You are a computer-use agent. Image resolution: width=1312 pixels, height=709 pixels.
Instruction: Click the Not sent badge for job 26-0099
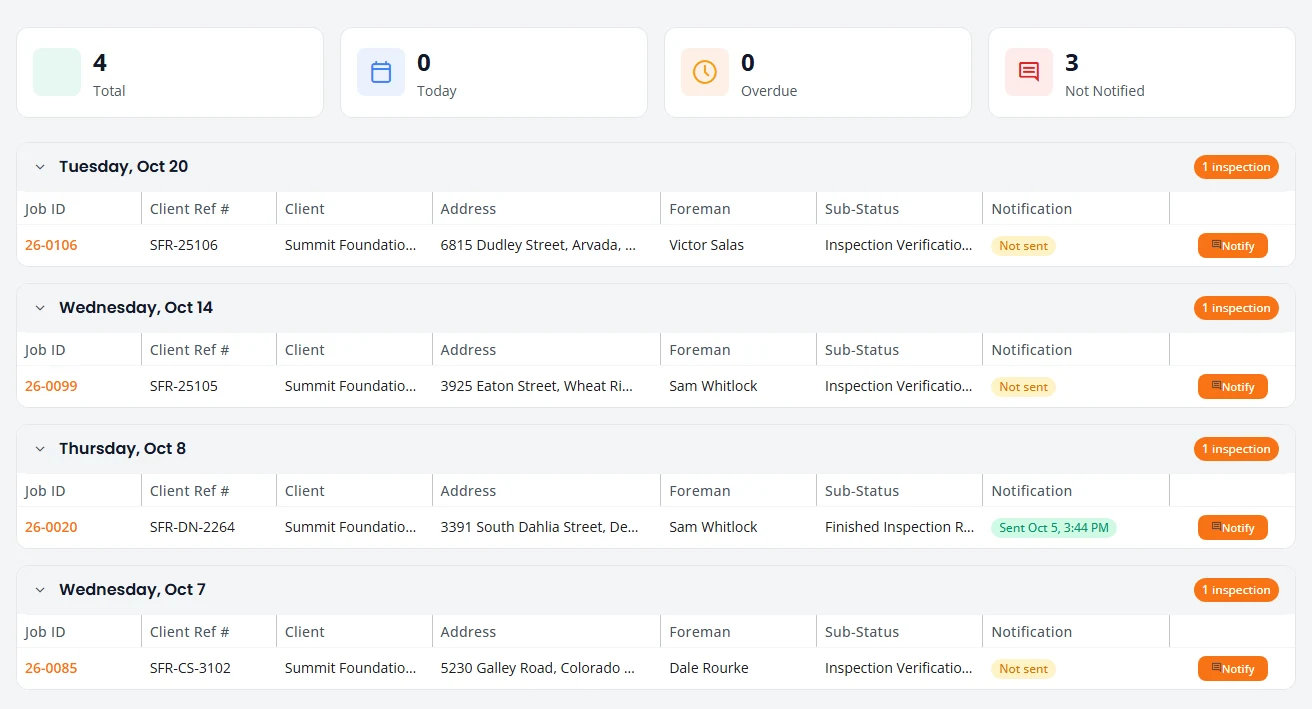(x=1023, y=387)
